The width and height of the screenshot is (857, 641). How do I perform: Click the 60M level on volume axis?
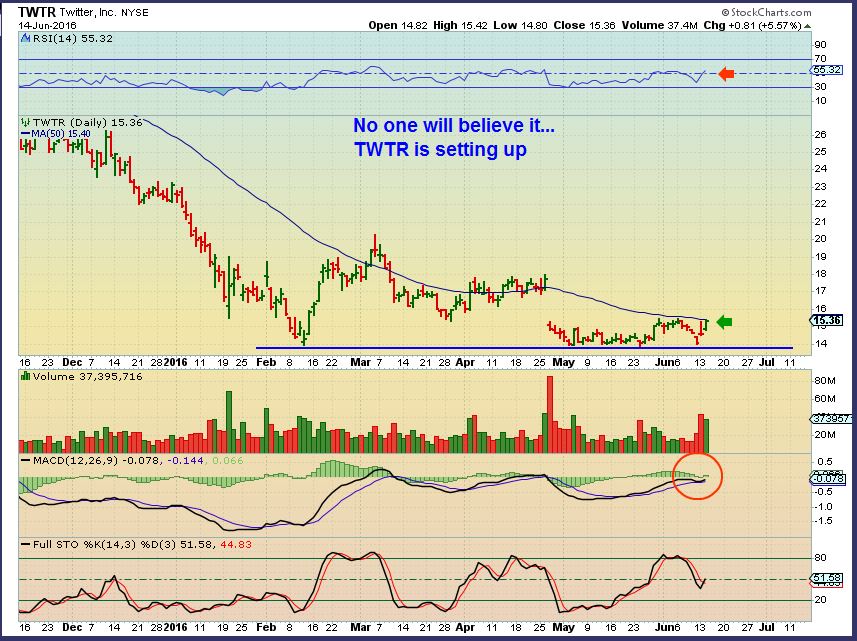[824, 399]
